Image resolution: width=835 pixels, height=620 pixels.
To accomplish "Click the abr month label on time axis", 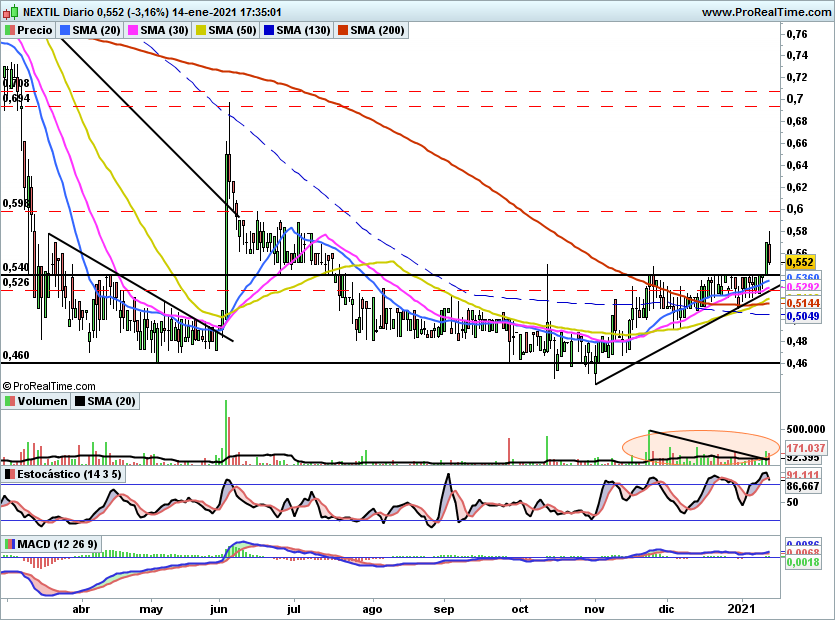I will [x=81, y=609].
